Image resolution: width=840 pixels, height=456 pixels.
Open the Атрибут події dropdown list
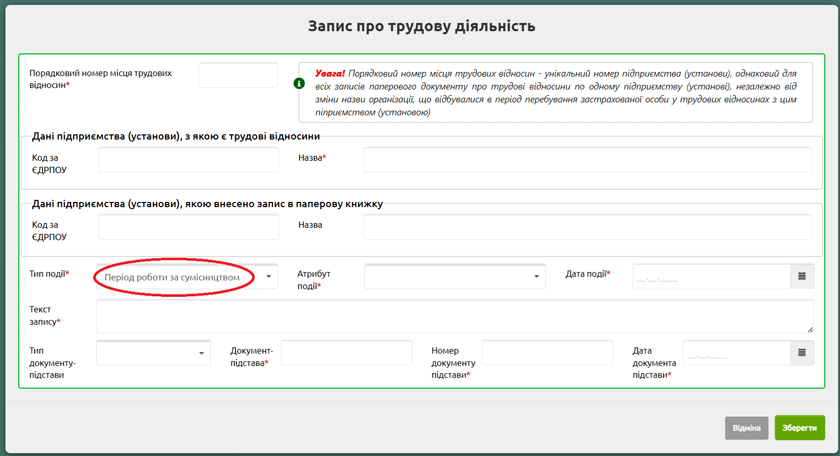pyautogui.click(x=536, y=277)
